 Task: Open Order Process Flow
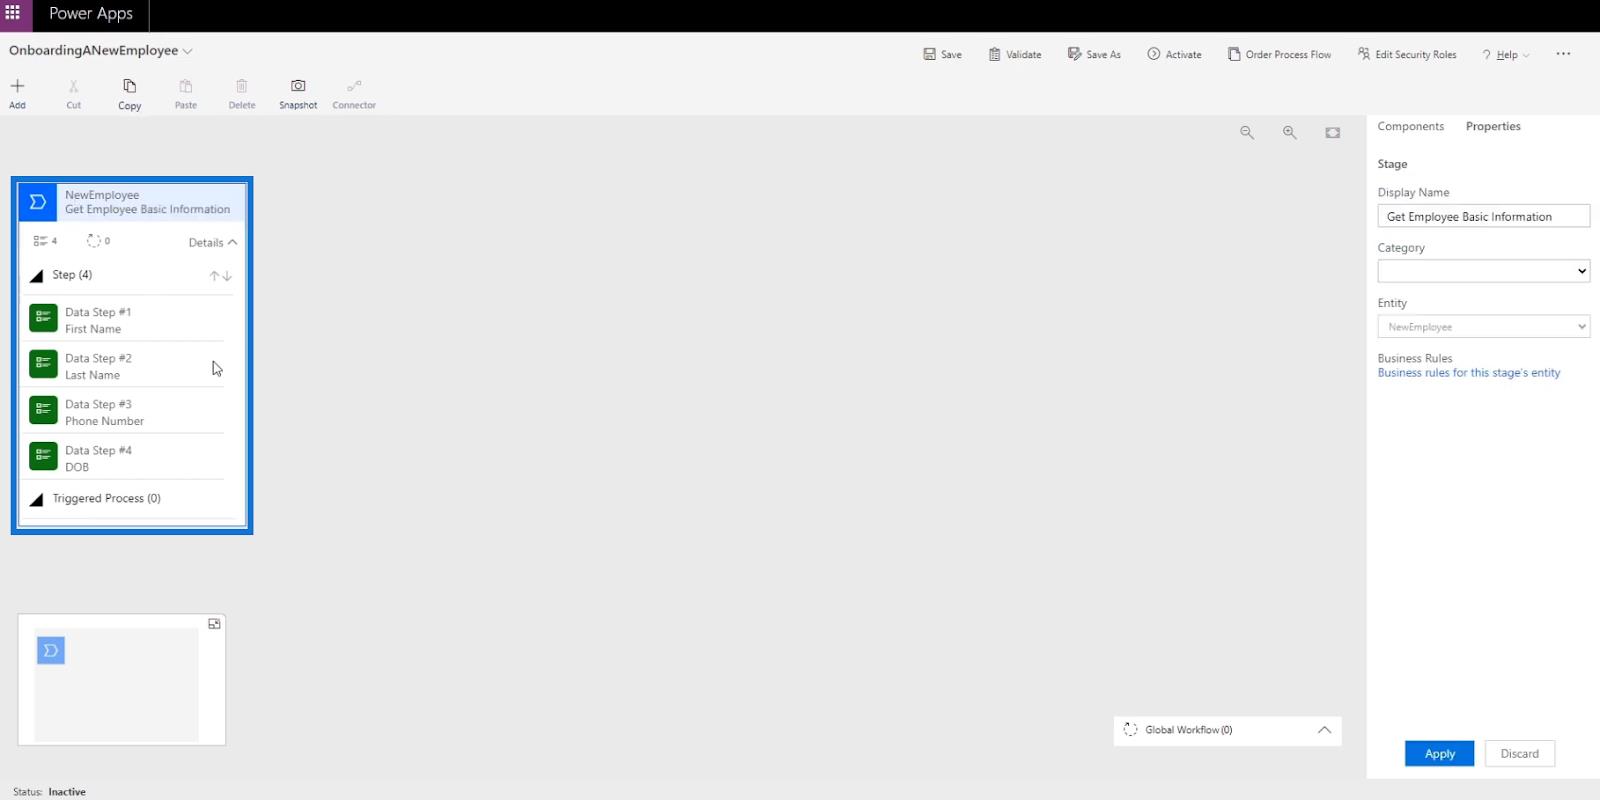pos(1279,54)
